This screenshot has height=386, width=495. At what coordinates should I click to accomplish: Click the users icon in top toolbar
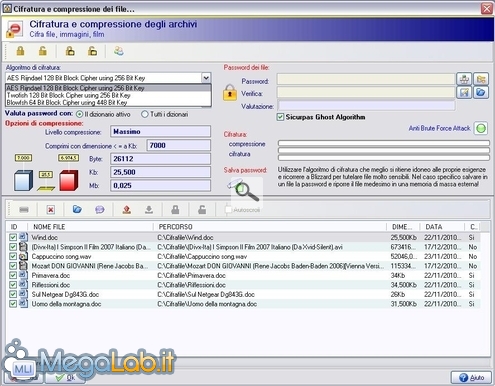pyautogui.click(x=119, y=51)
